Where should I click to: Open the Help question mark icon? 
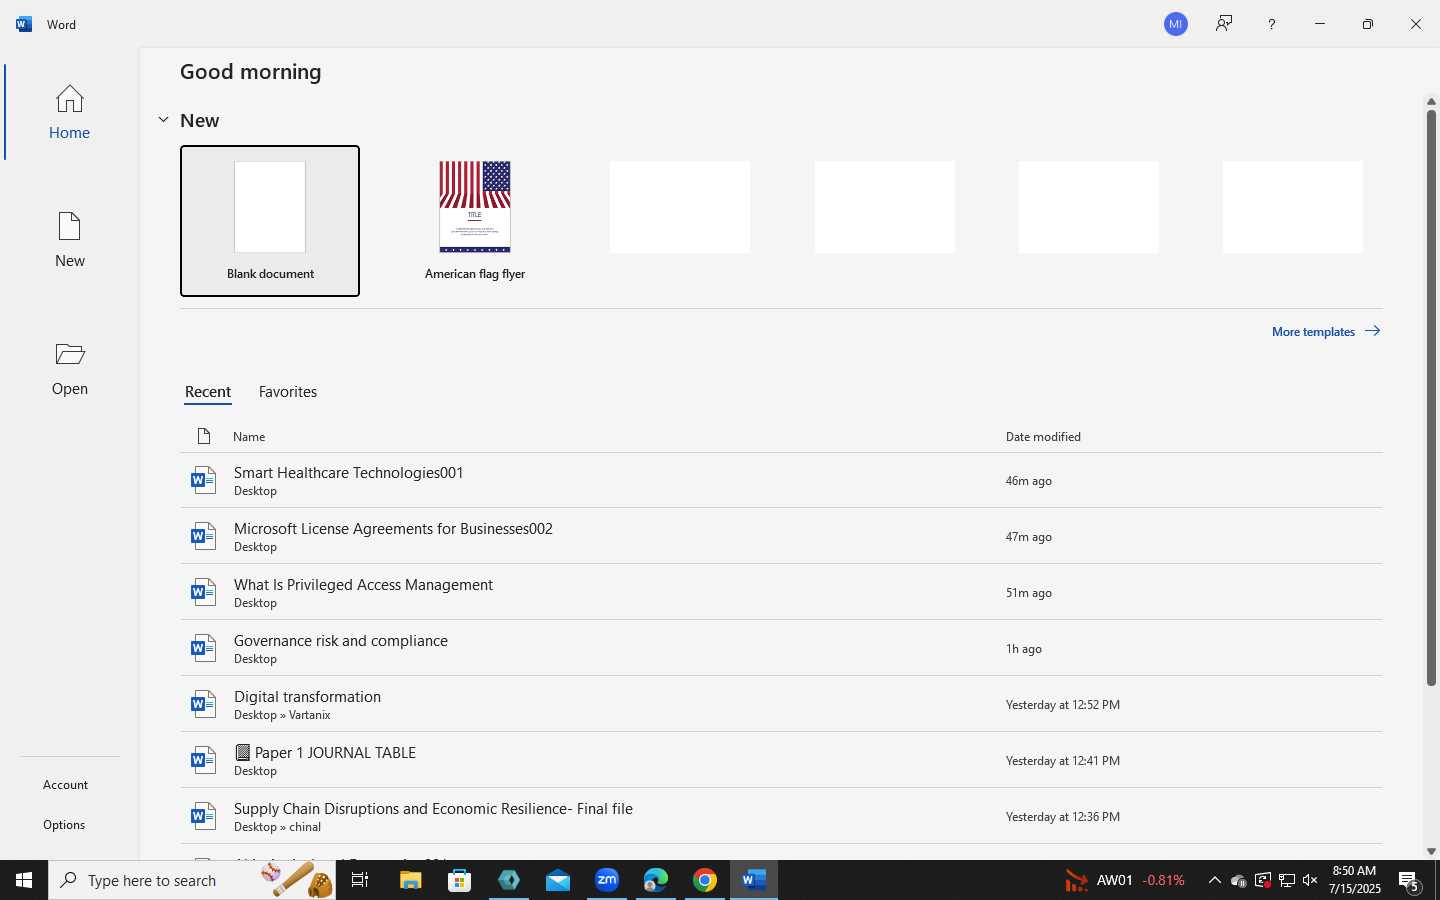point(1272,24)
